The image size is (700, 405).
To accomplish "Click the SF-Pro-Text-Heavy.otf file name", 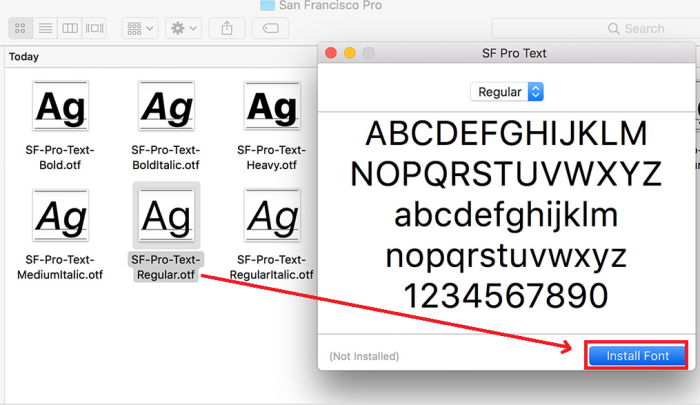I will coord(271,158).
